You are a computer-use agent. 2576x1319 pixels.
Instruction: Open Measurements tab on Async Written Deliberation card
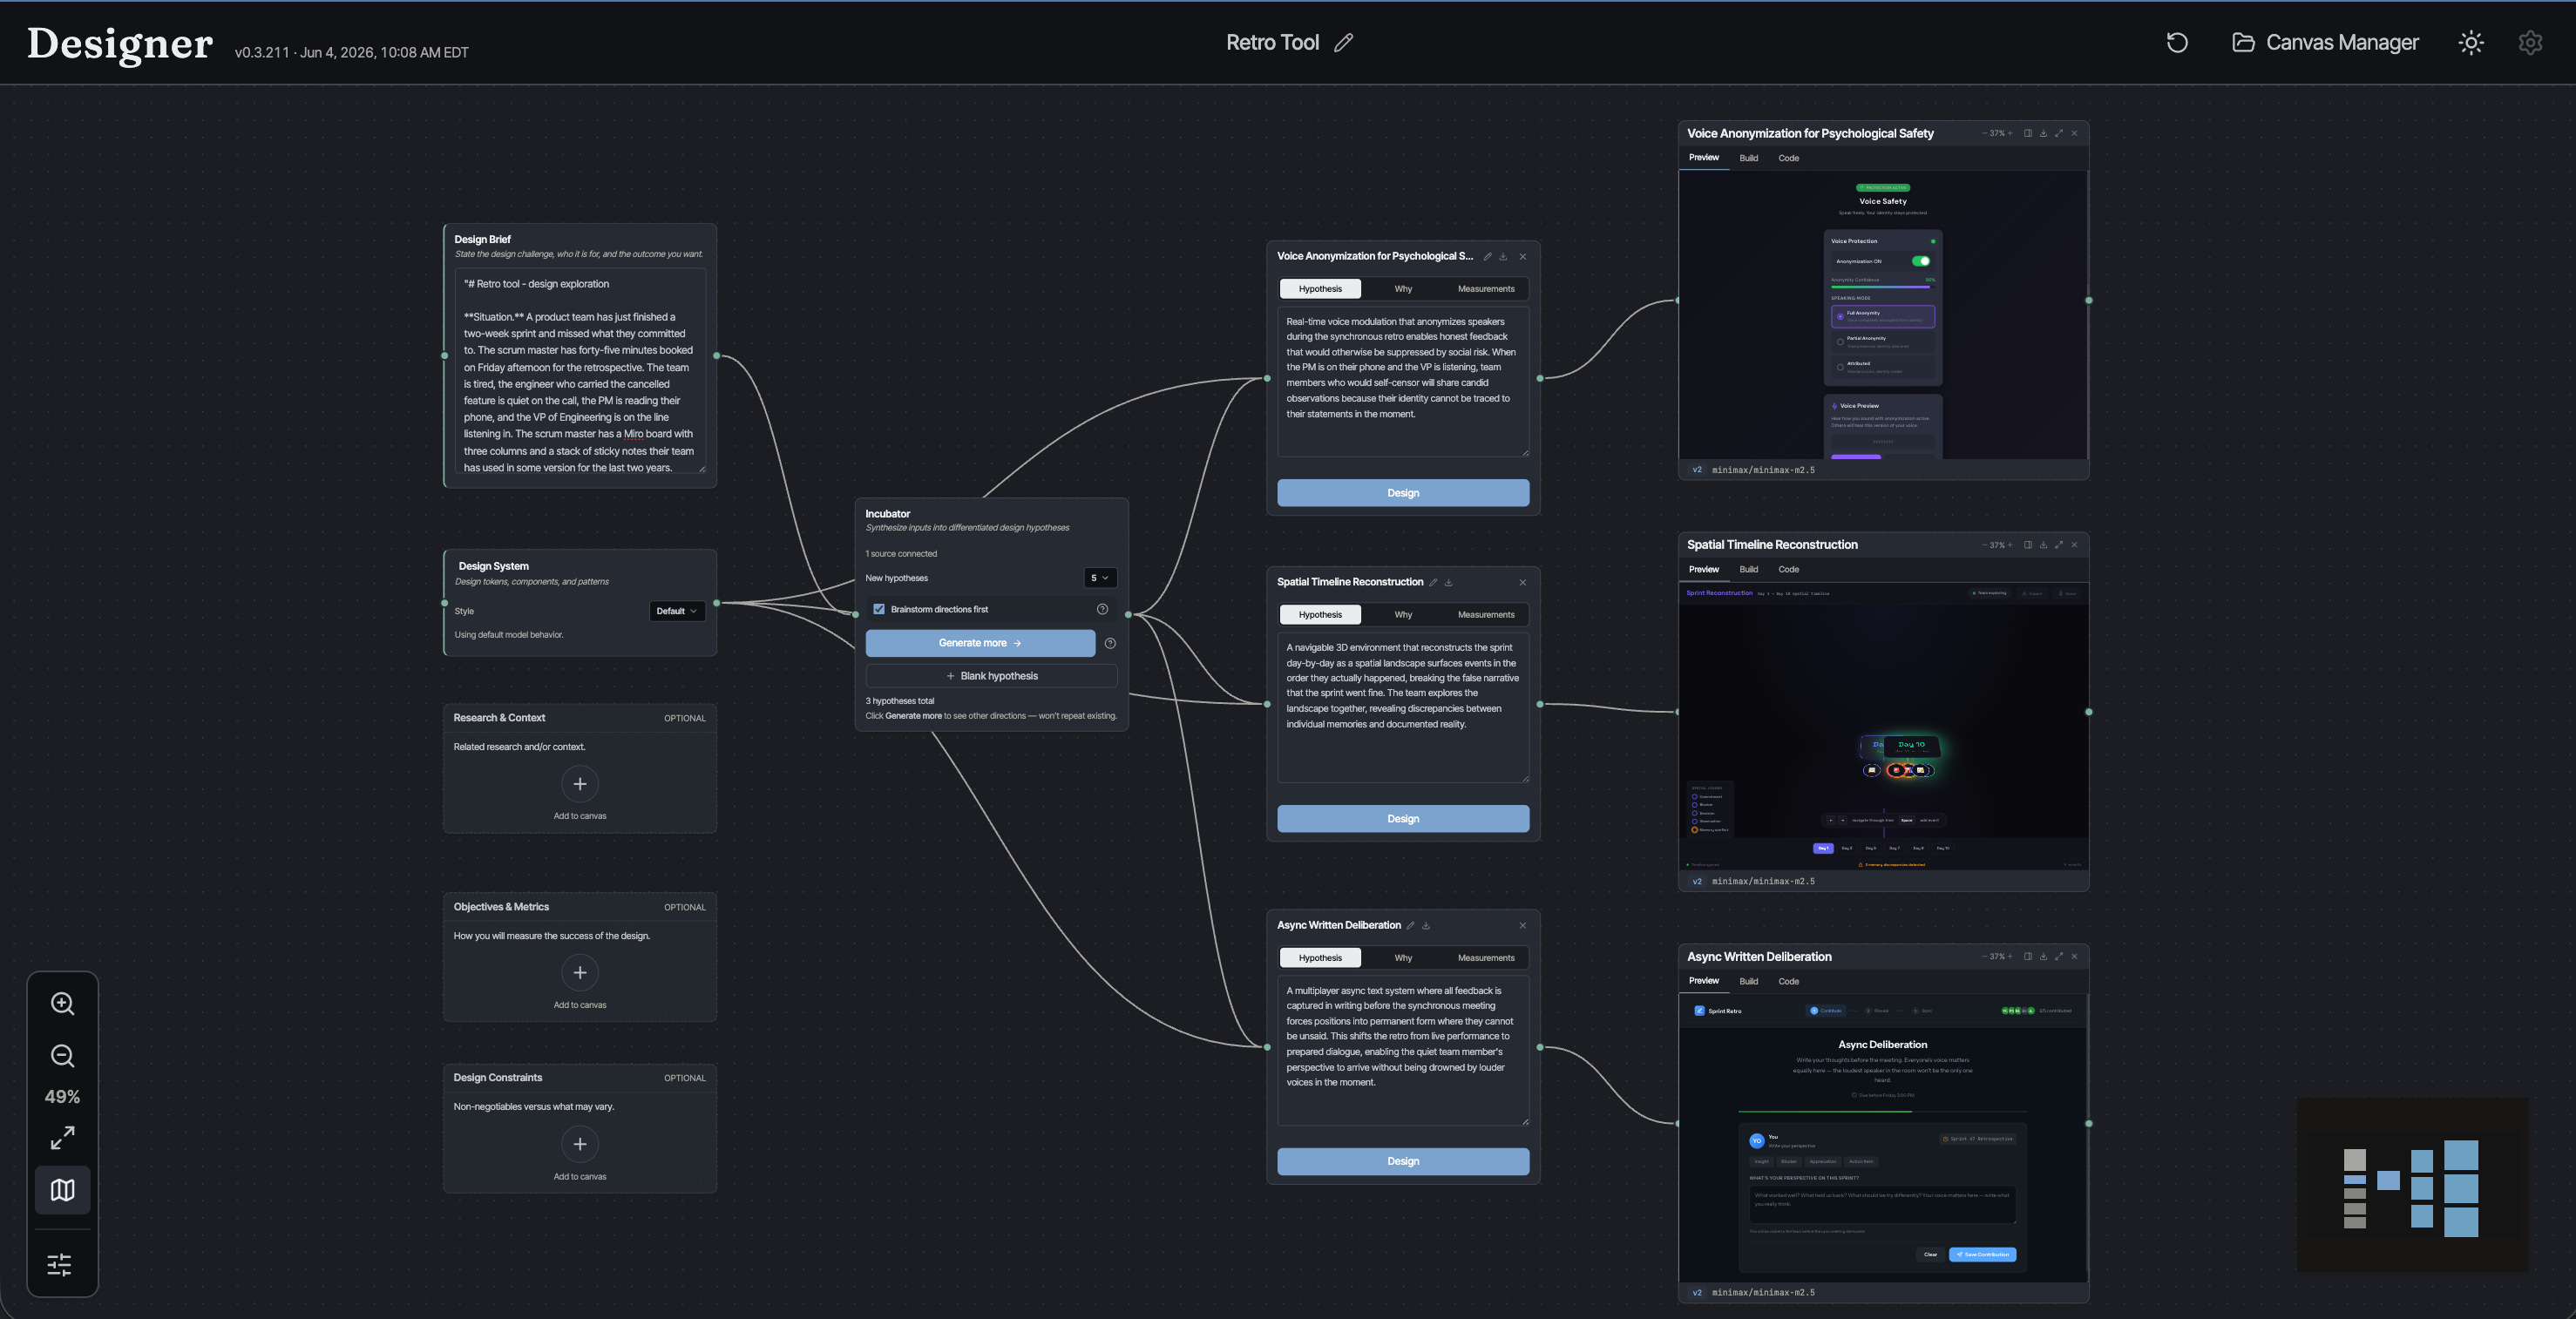tap(1486, 958)
